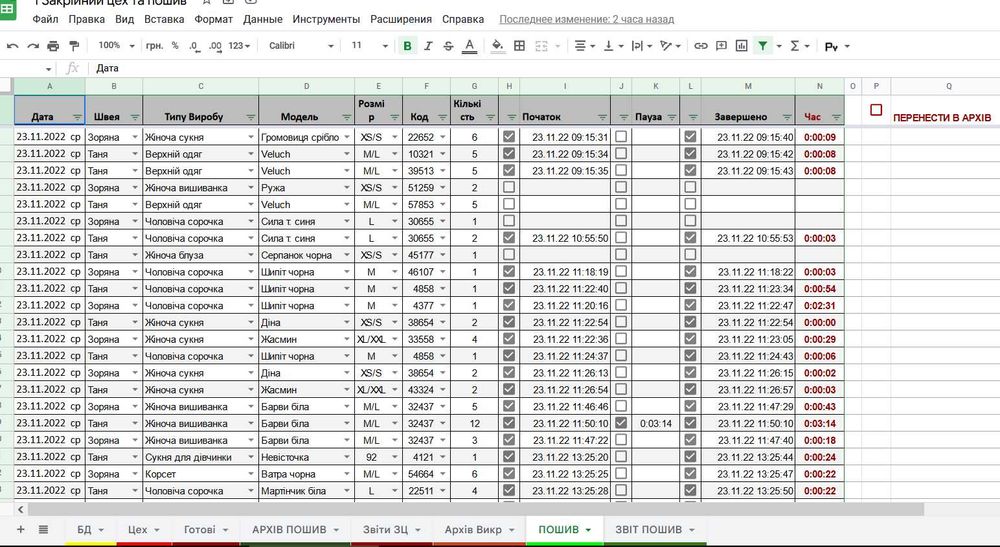Screen dimensions: 1000x547
Task: Show all sheets list
Action: (x=43, y=529)
